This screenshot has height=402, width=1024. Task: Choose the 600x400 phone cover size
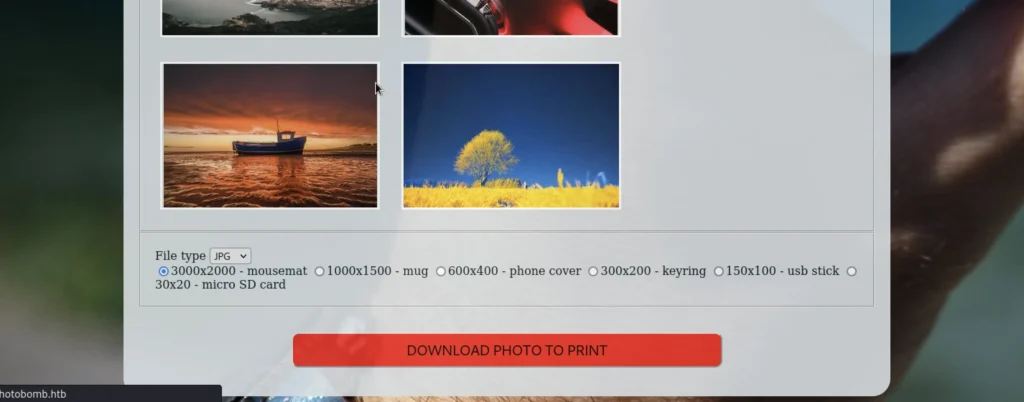[441, 271]
